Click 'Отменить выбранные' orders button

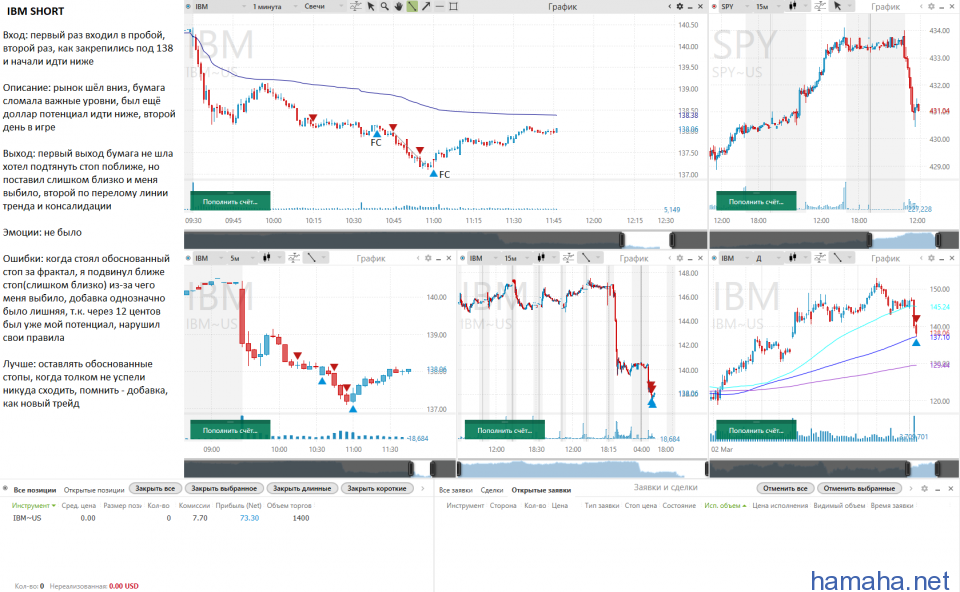860,489
